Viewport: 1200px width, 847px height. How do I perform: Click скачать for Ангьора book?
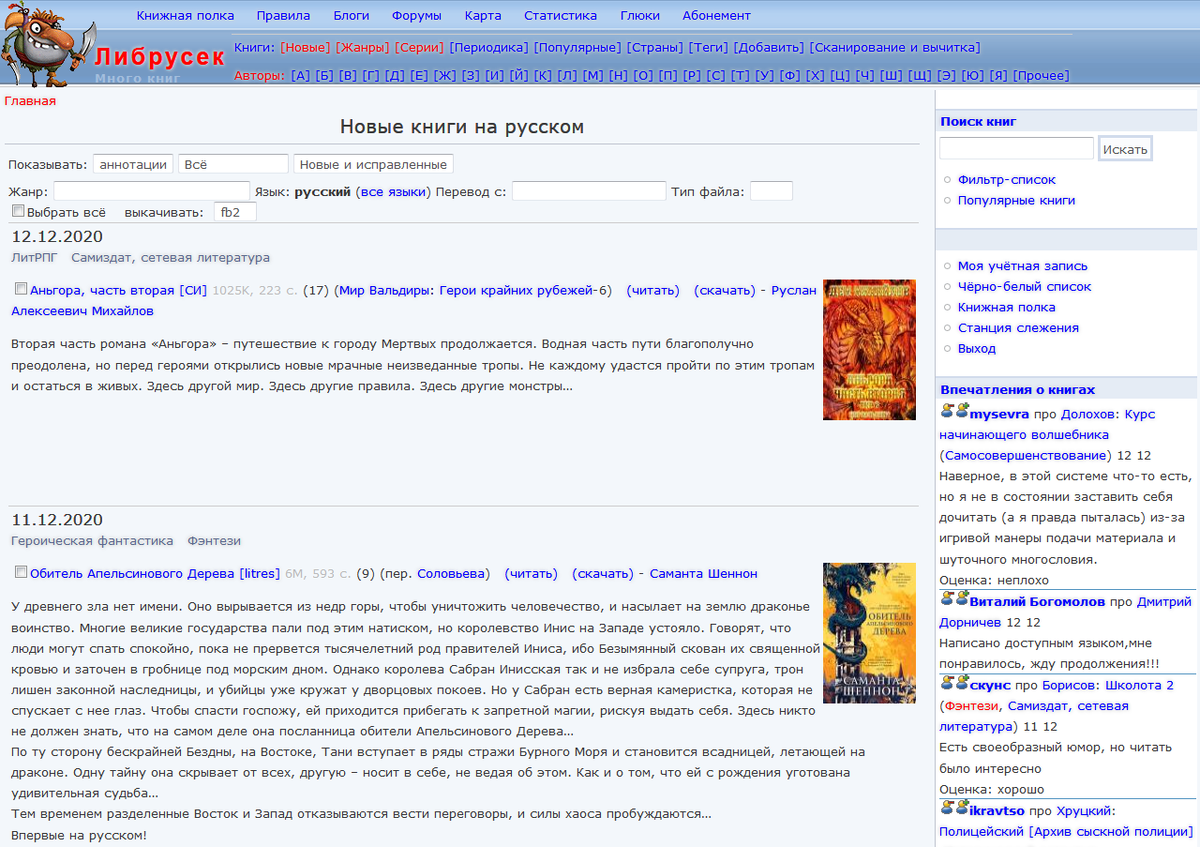[725, 290]
